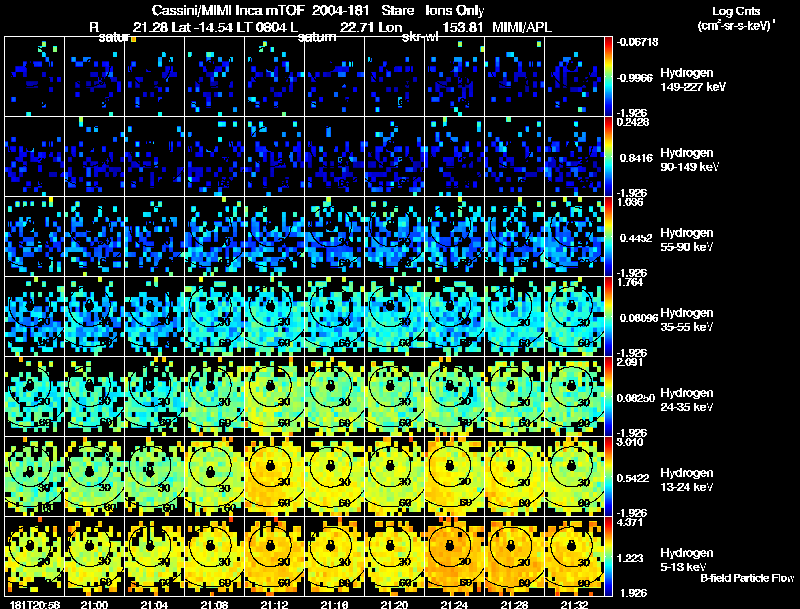The height and width of the screenshot is (609, 800).
Task: Select the 24-35 keV panel at 21:04
Action: coord(154,397)
